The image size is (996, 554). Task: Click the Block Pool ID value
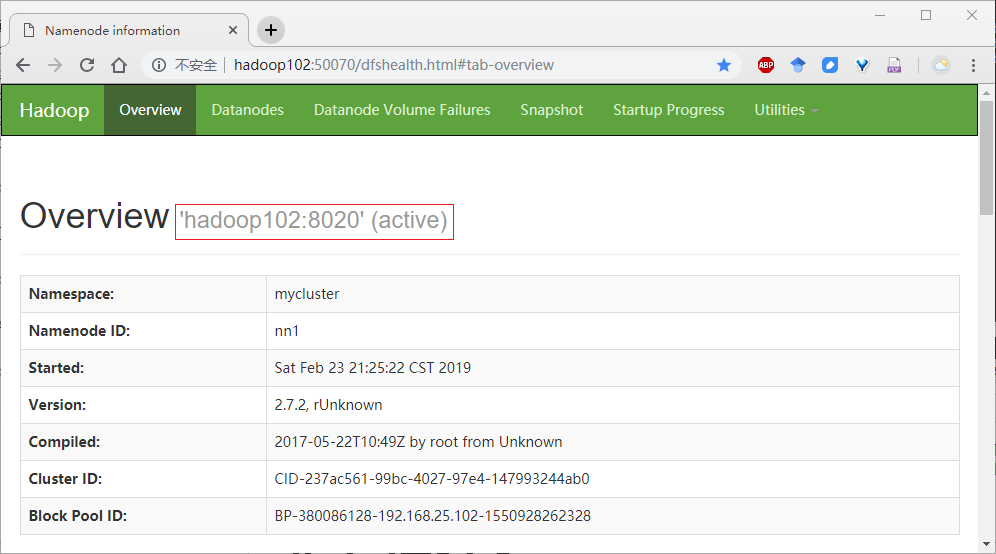pos(433,515)
